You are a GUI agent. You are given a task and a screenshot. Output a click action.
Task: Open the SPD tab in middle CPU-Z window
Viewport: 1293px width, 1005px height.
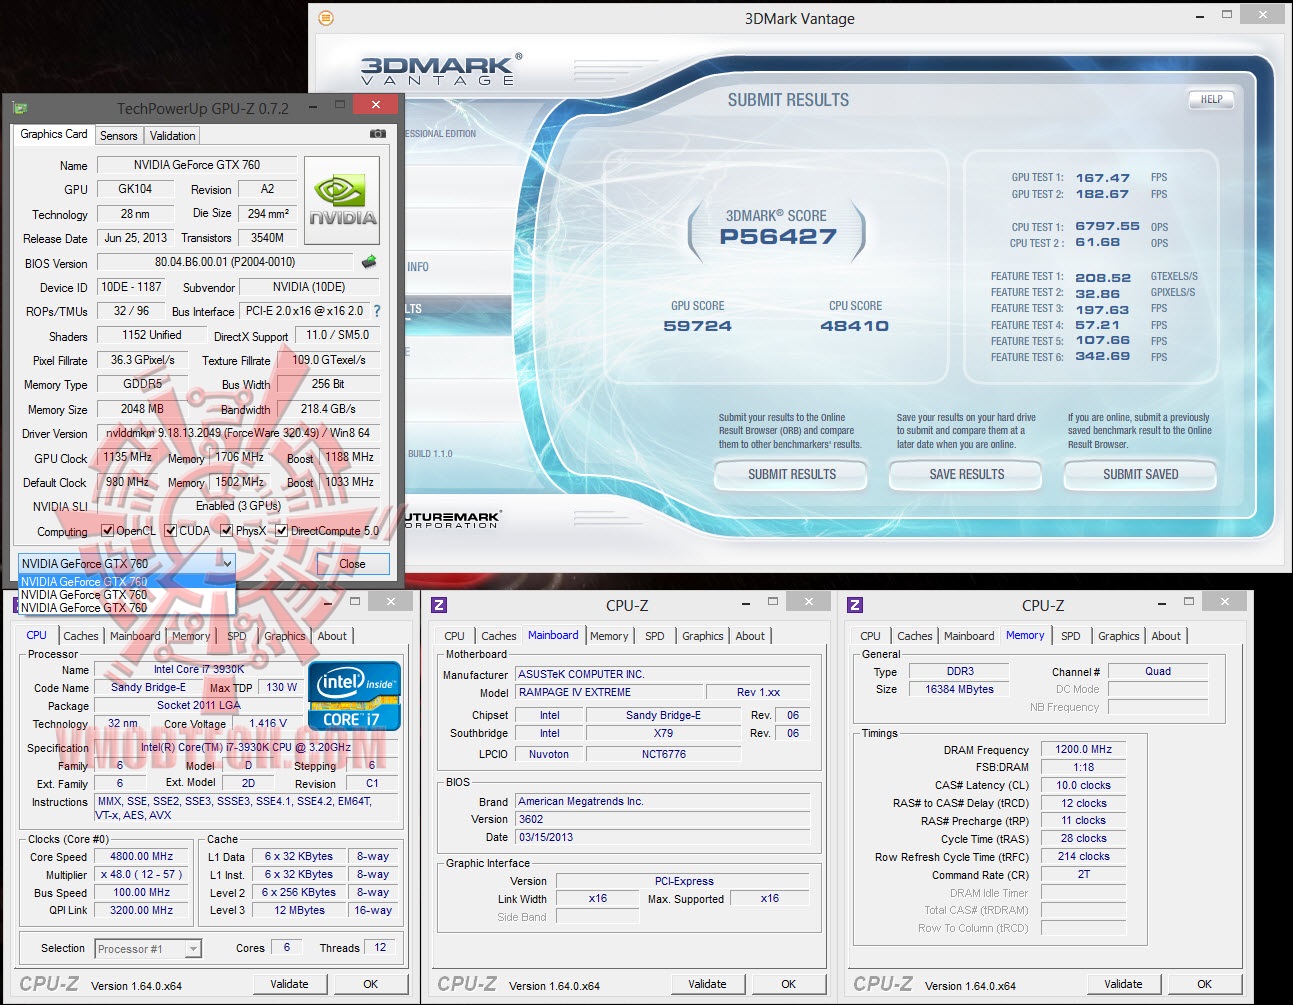(x=655, y=636)
